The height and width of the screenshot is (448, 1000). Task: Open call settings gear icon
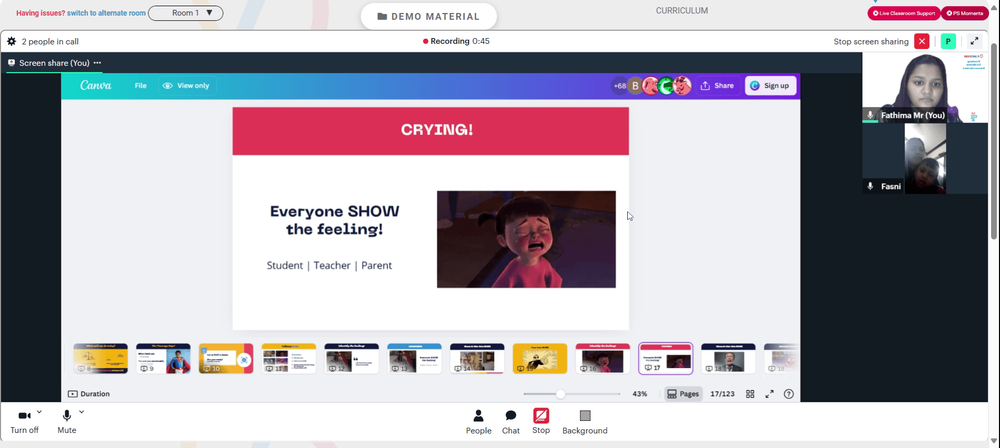(11, 41)
